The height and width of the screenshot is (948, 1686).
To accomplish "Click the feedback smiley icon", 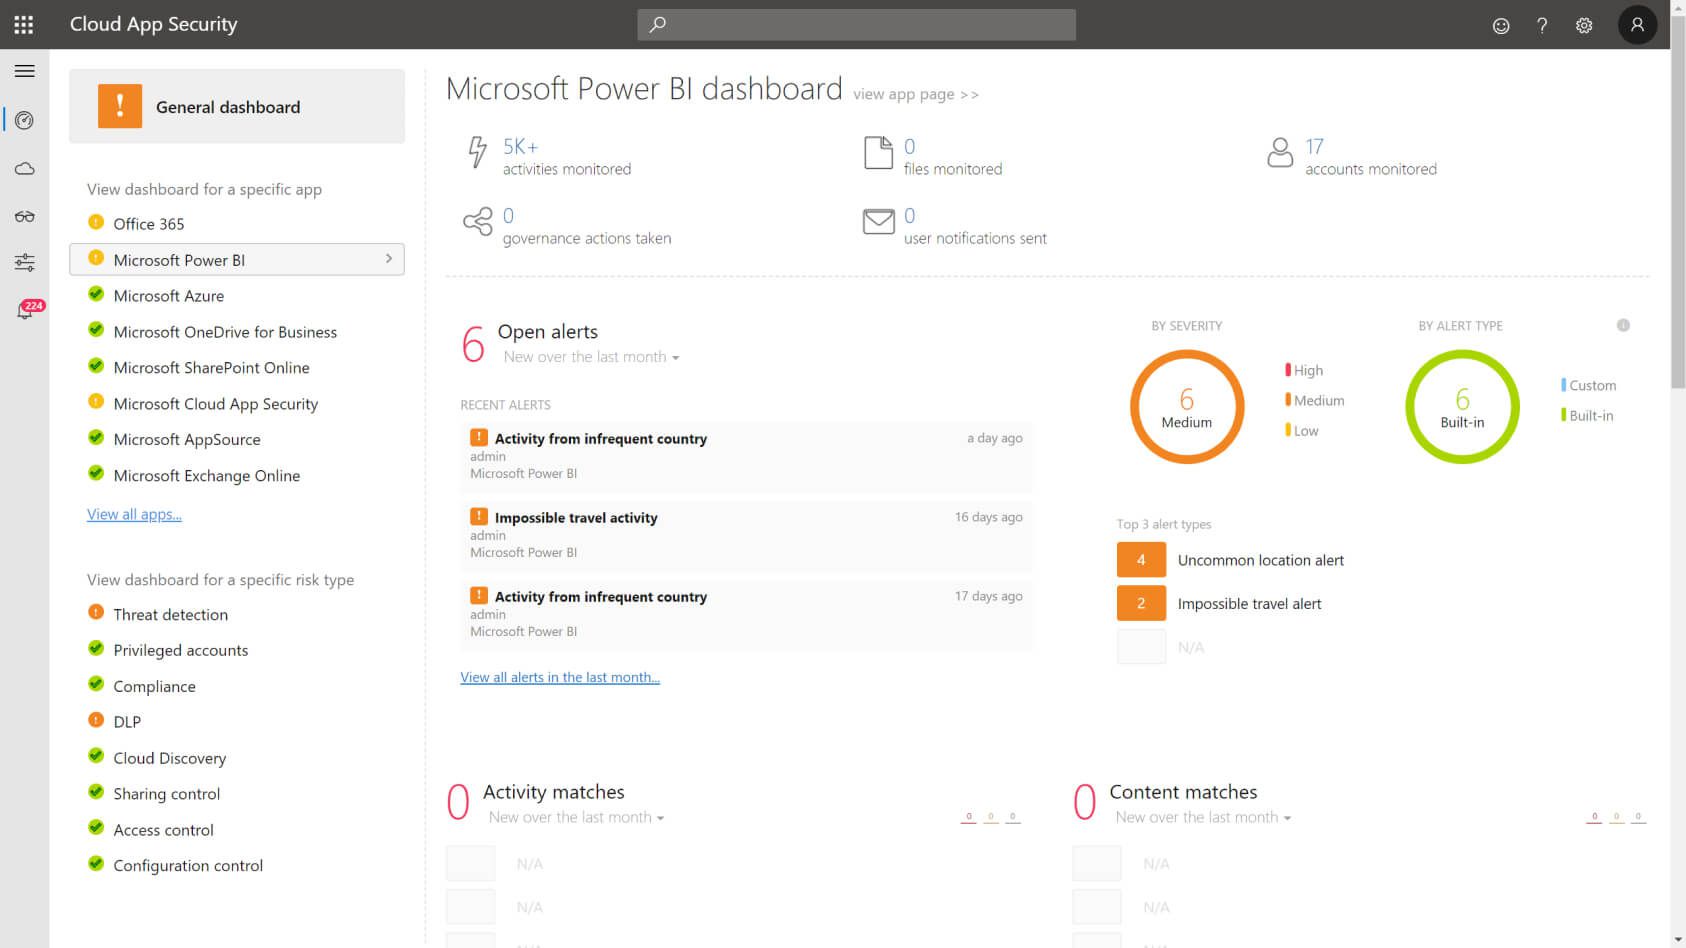I will coord(1501,26).
